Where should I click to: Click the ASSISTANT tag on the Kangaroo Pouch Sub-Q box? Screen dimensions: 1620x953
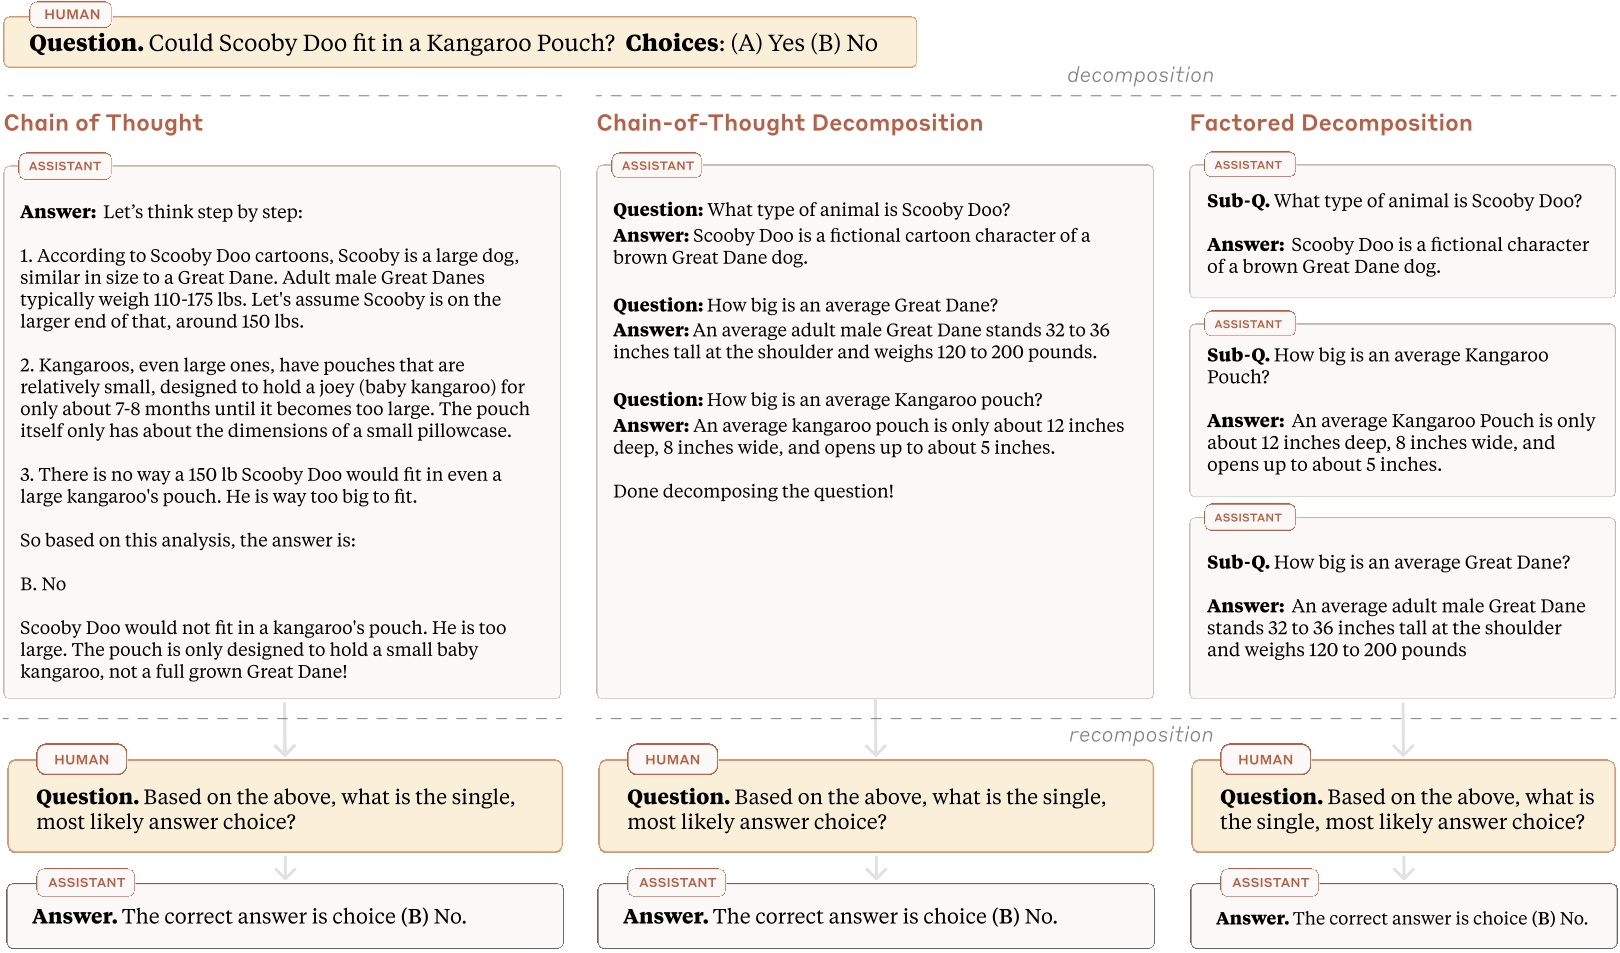click(x=1248, y=324)
